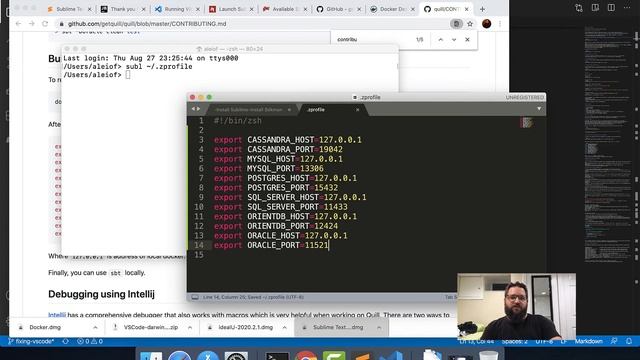The image size is (640, 360).
Task: Close the .zprofile Sublime tab
Action: click(358, 109)
